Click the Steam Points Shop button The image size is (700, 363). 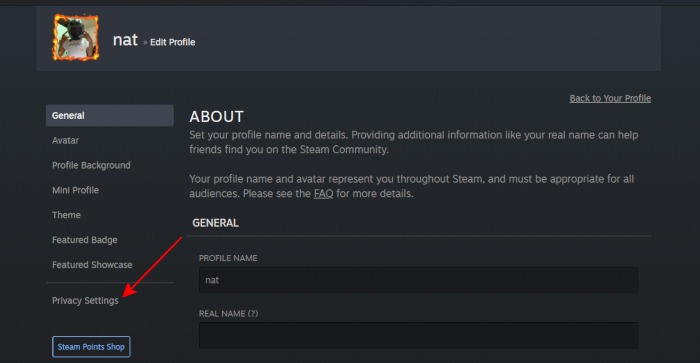tap(91, 347)
